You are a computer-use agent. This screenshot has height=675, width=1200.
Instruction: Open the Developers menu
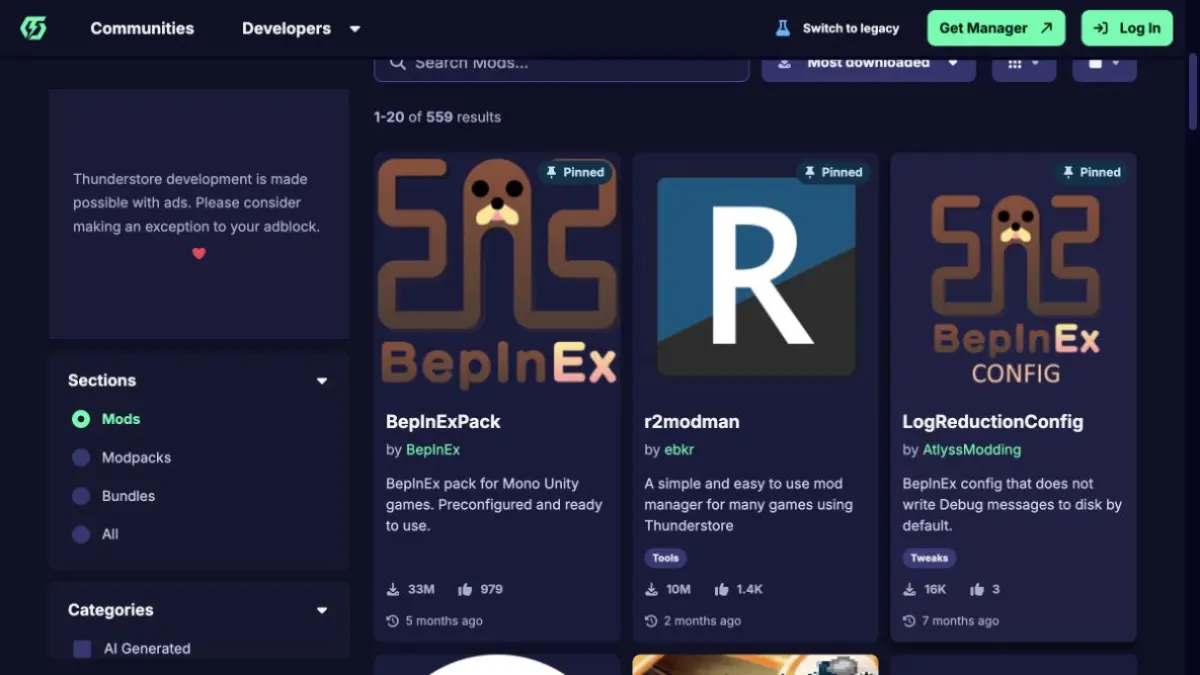pos(286,28)
